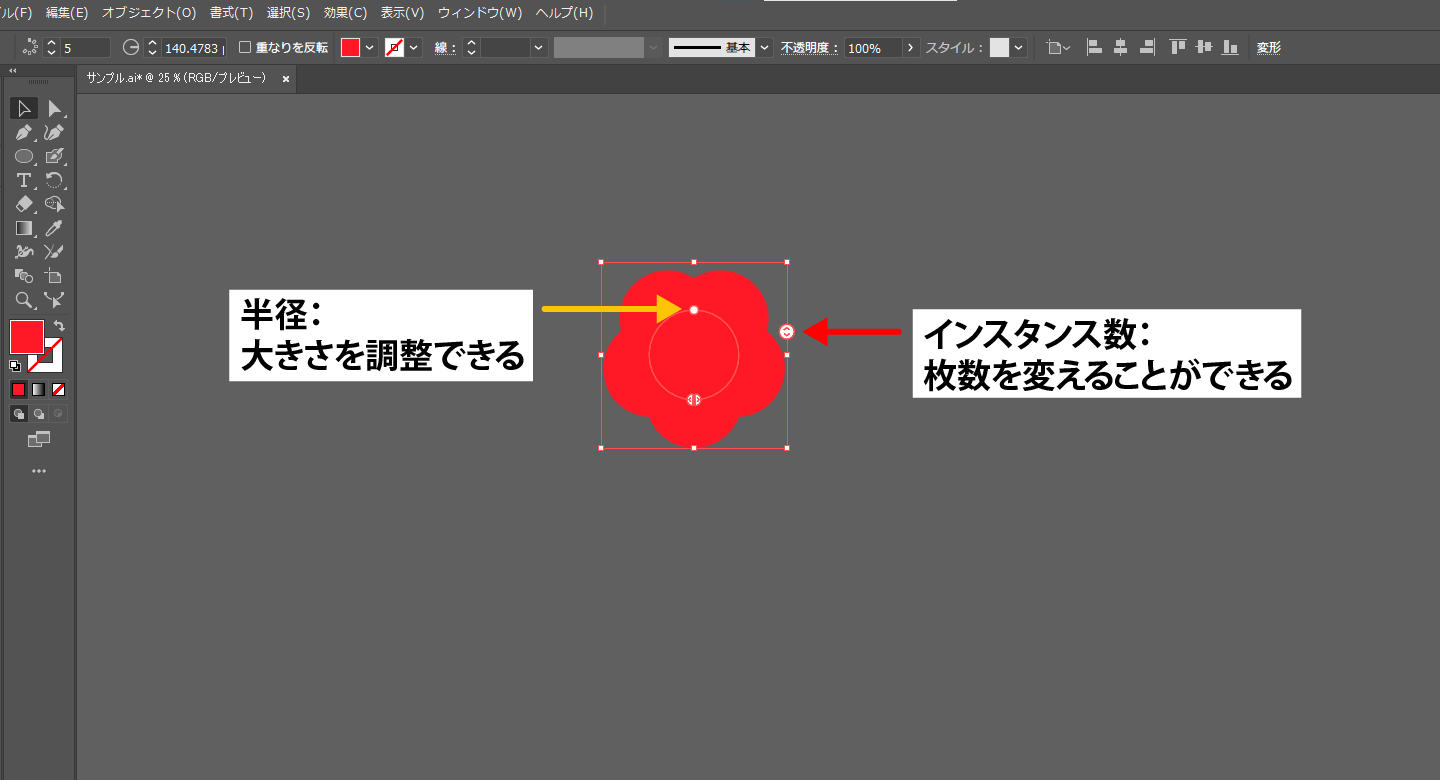Activate the Type tool
Viewport: 1440px width, 780px height.
24,180
